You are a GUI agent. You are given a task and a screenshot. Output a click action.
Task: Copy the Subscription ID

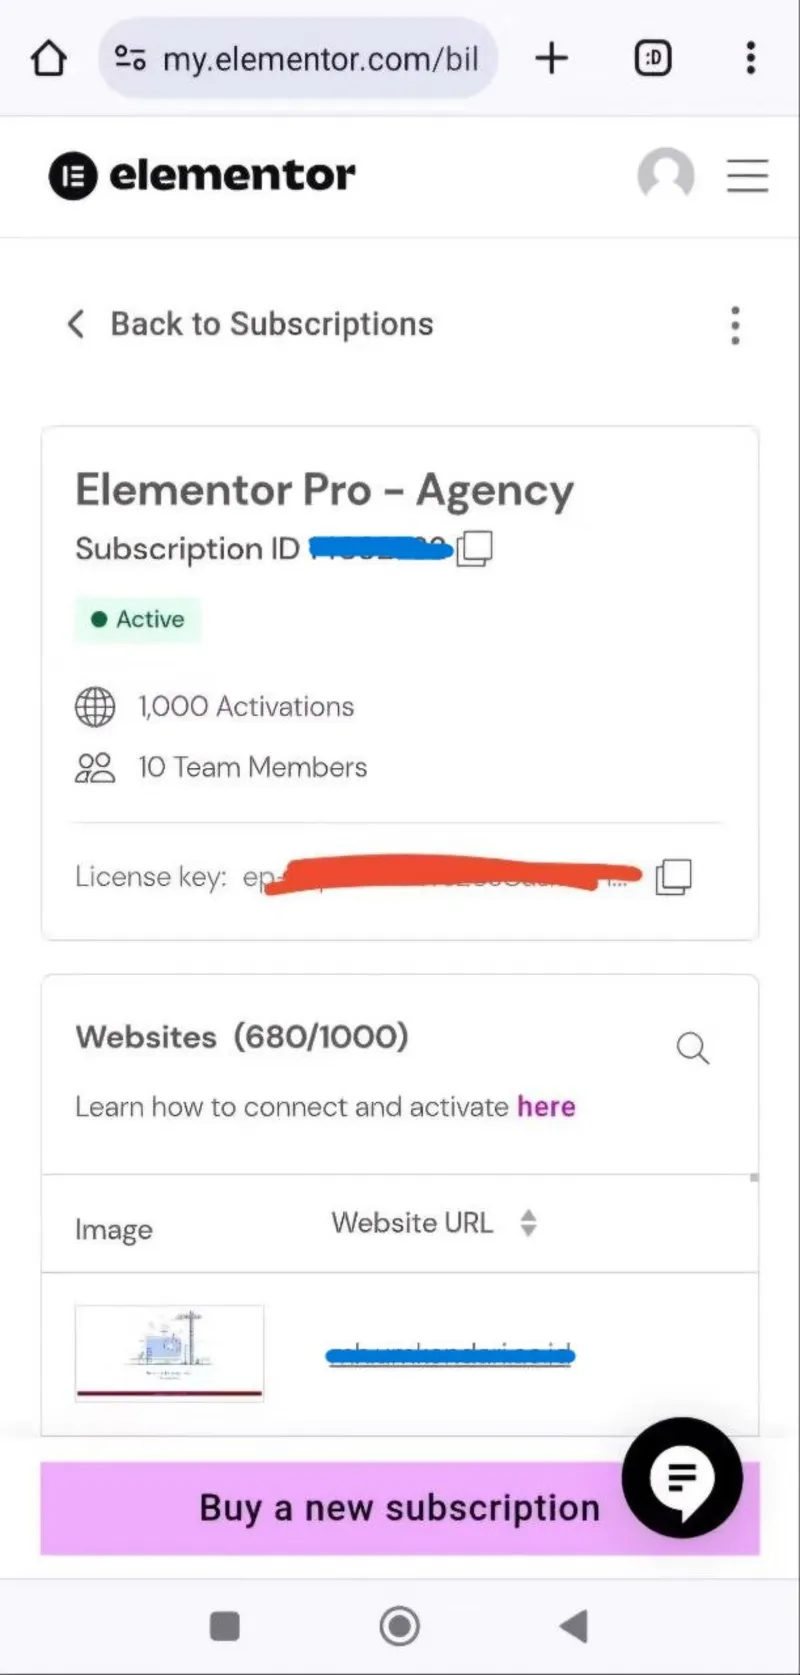click(475, 549)
